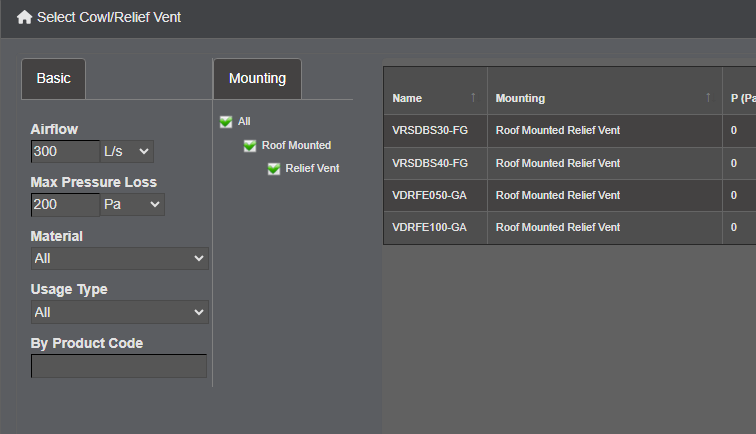756x434 pixels.
Task: Toggle the All mounting checkbox
Action: pyautogui.click(x=226, y=122)
